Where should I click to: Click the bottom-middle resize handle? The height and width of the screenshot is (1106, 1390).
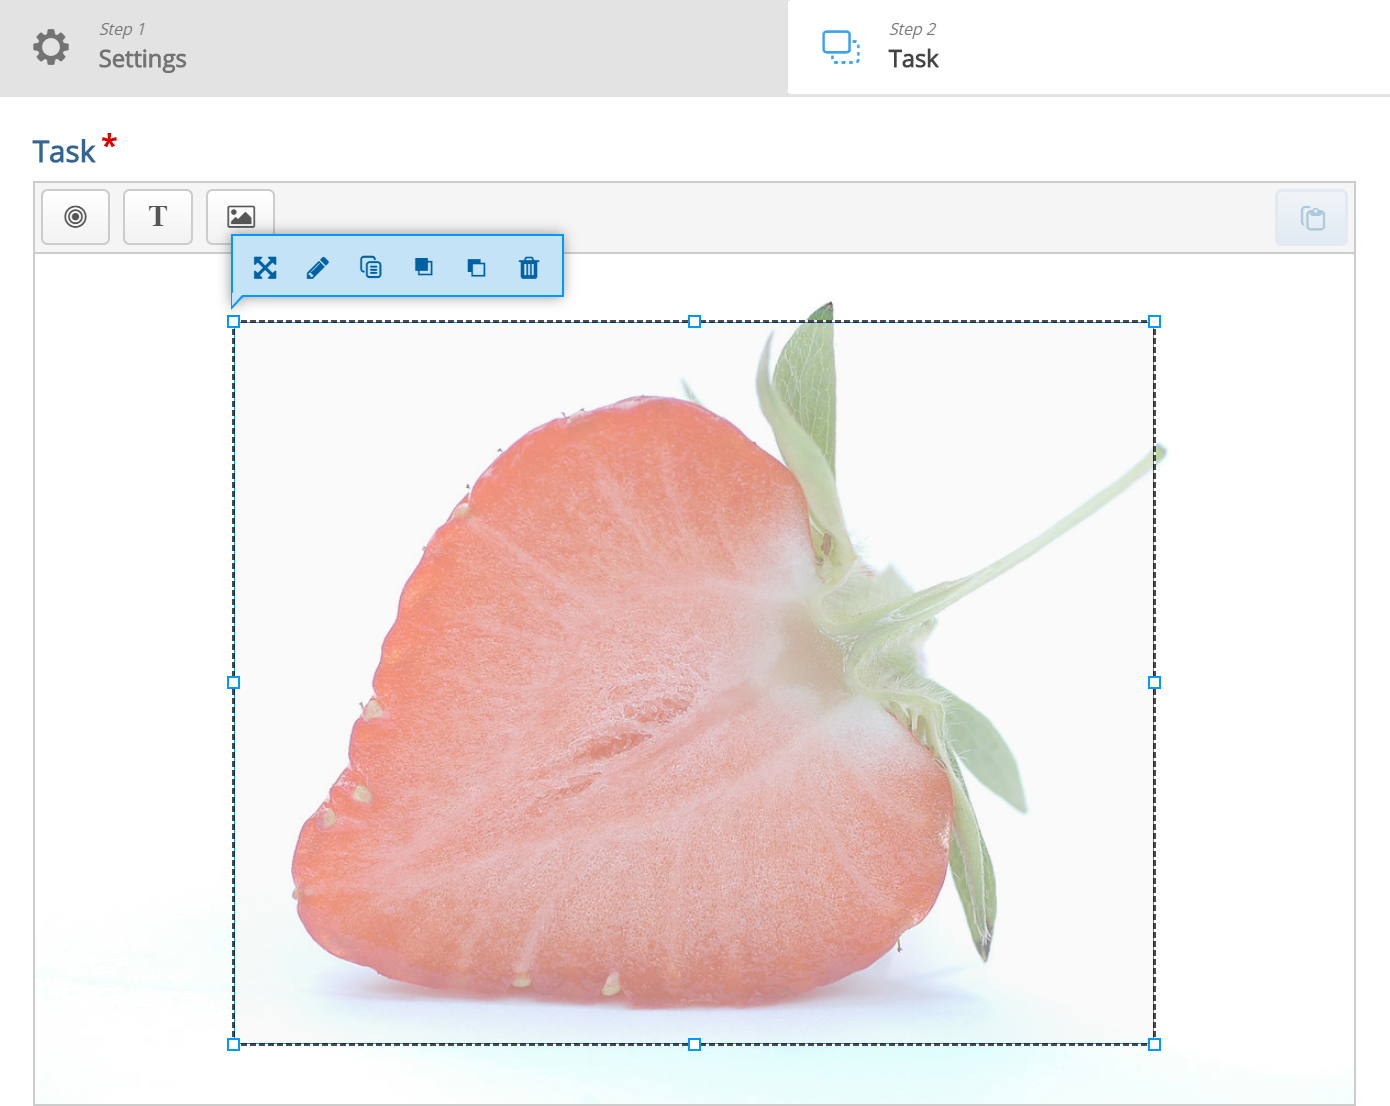click(694, 1044)
